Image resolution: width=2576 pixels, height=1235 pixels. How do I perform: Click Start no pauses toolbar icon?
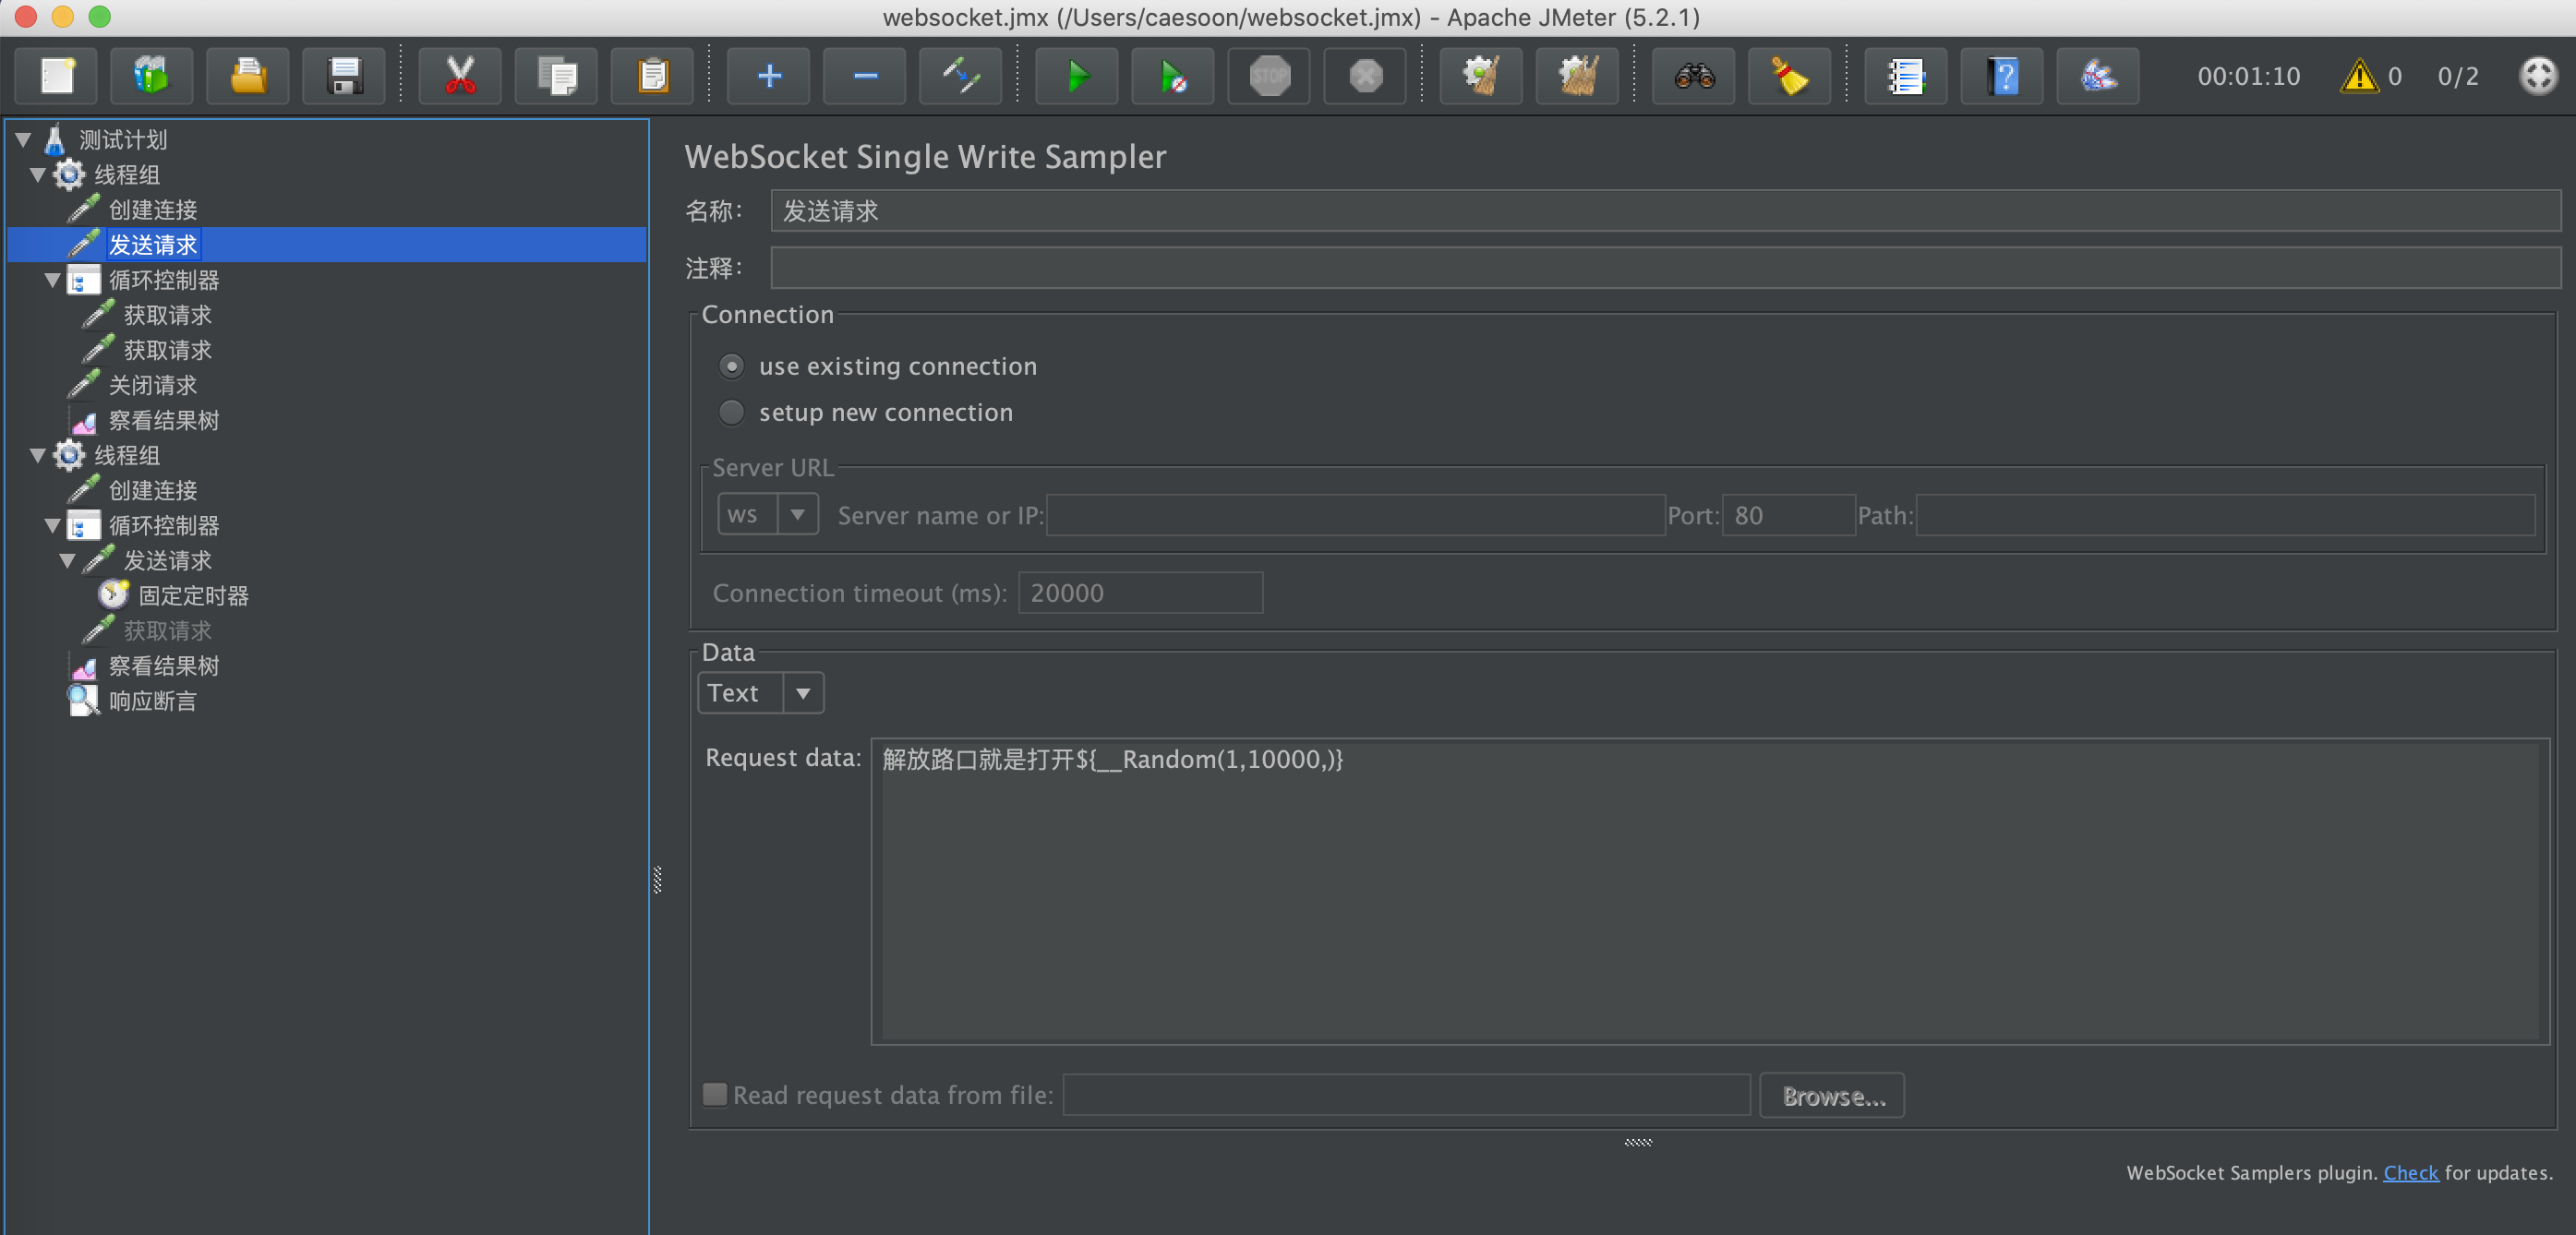1173,76
